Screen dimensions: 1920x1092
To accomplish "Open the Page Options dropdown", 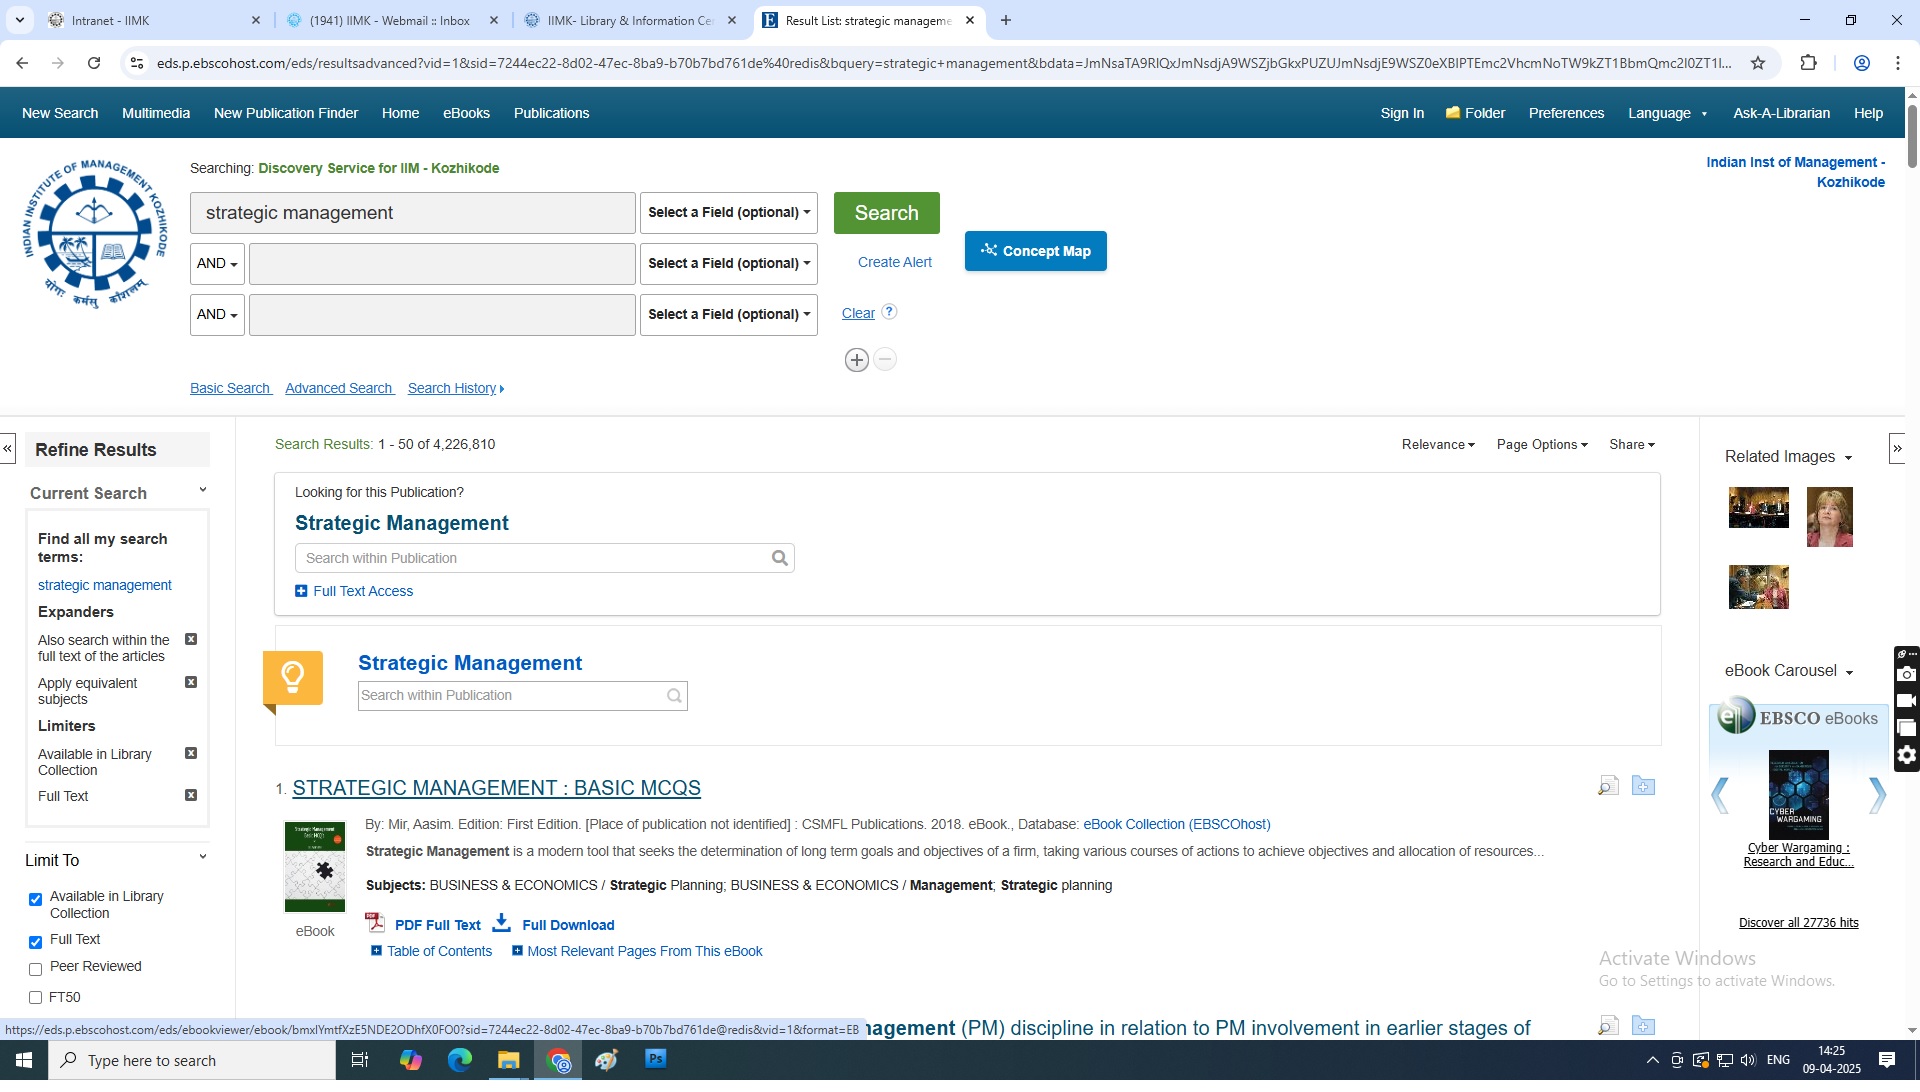I will coord(1541,445).
